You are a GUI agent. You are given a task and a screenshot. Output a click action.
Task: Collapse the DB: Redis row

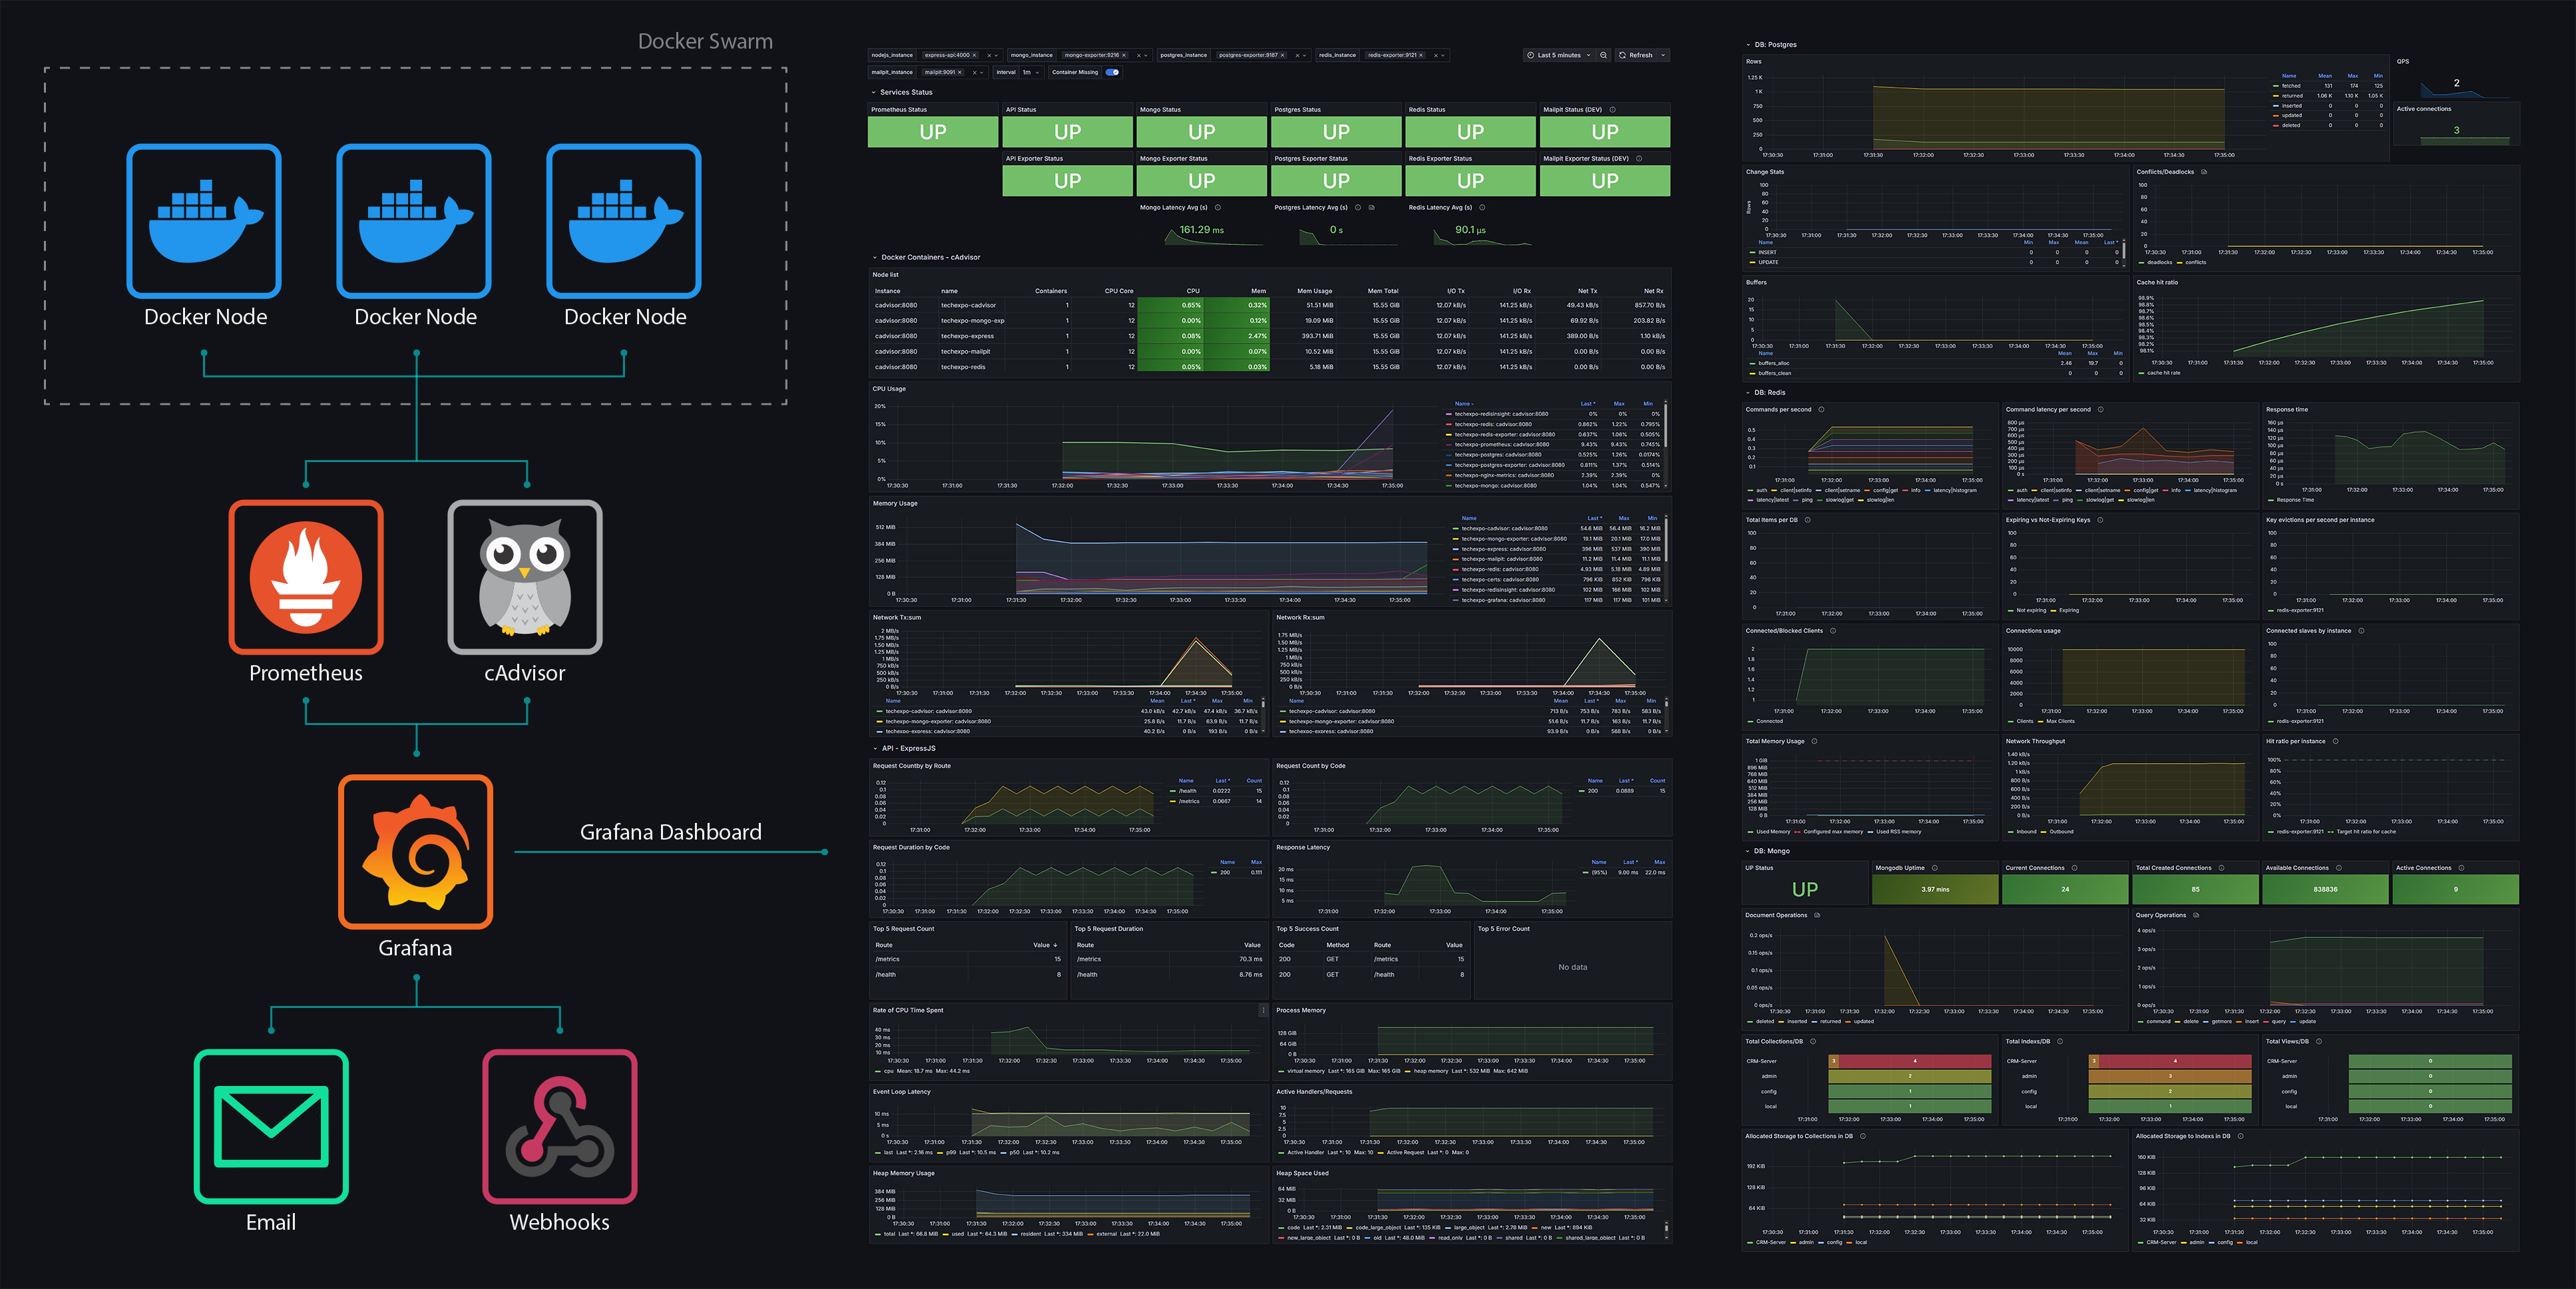pos(1748,393)
